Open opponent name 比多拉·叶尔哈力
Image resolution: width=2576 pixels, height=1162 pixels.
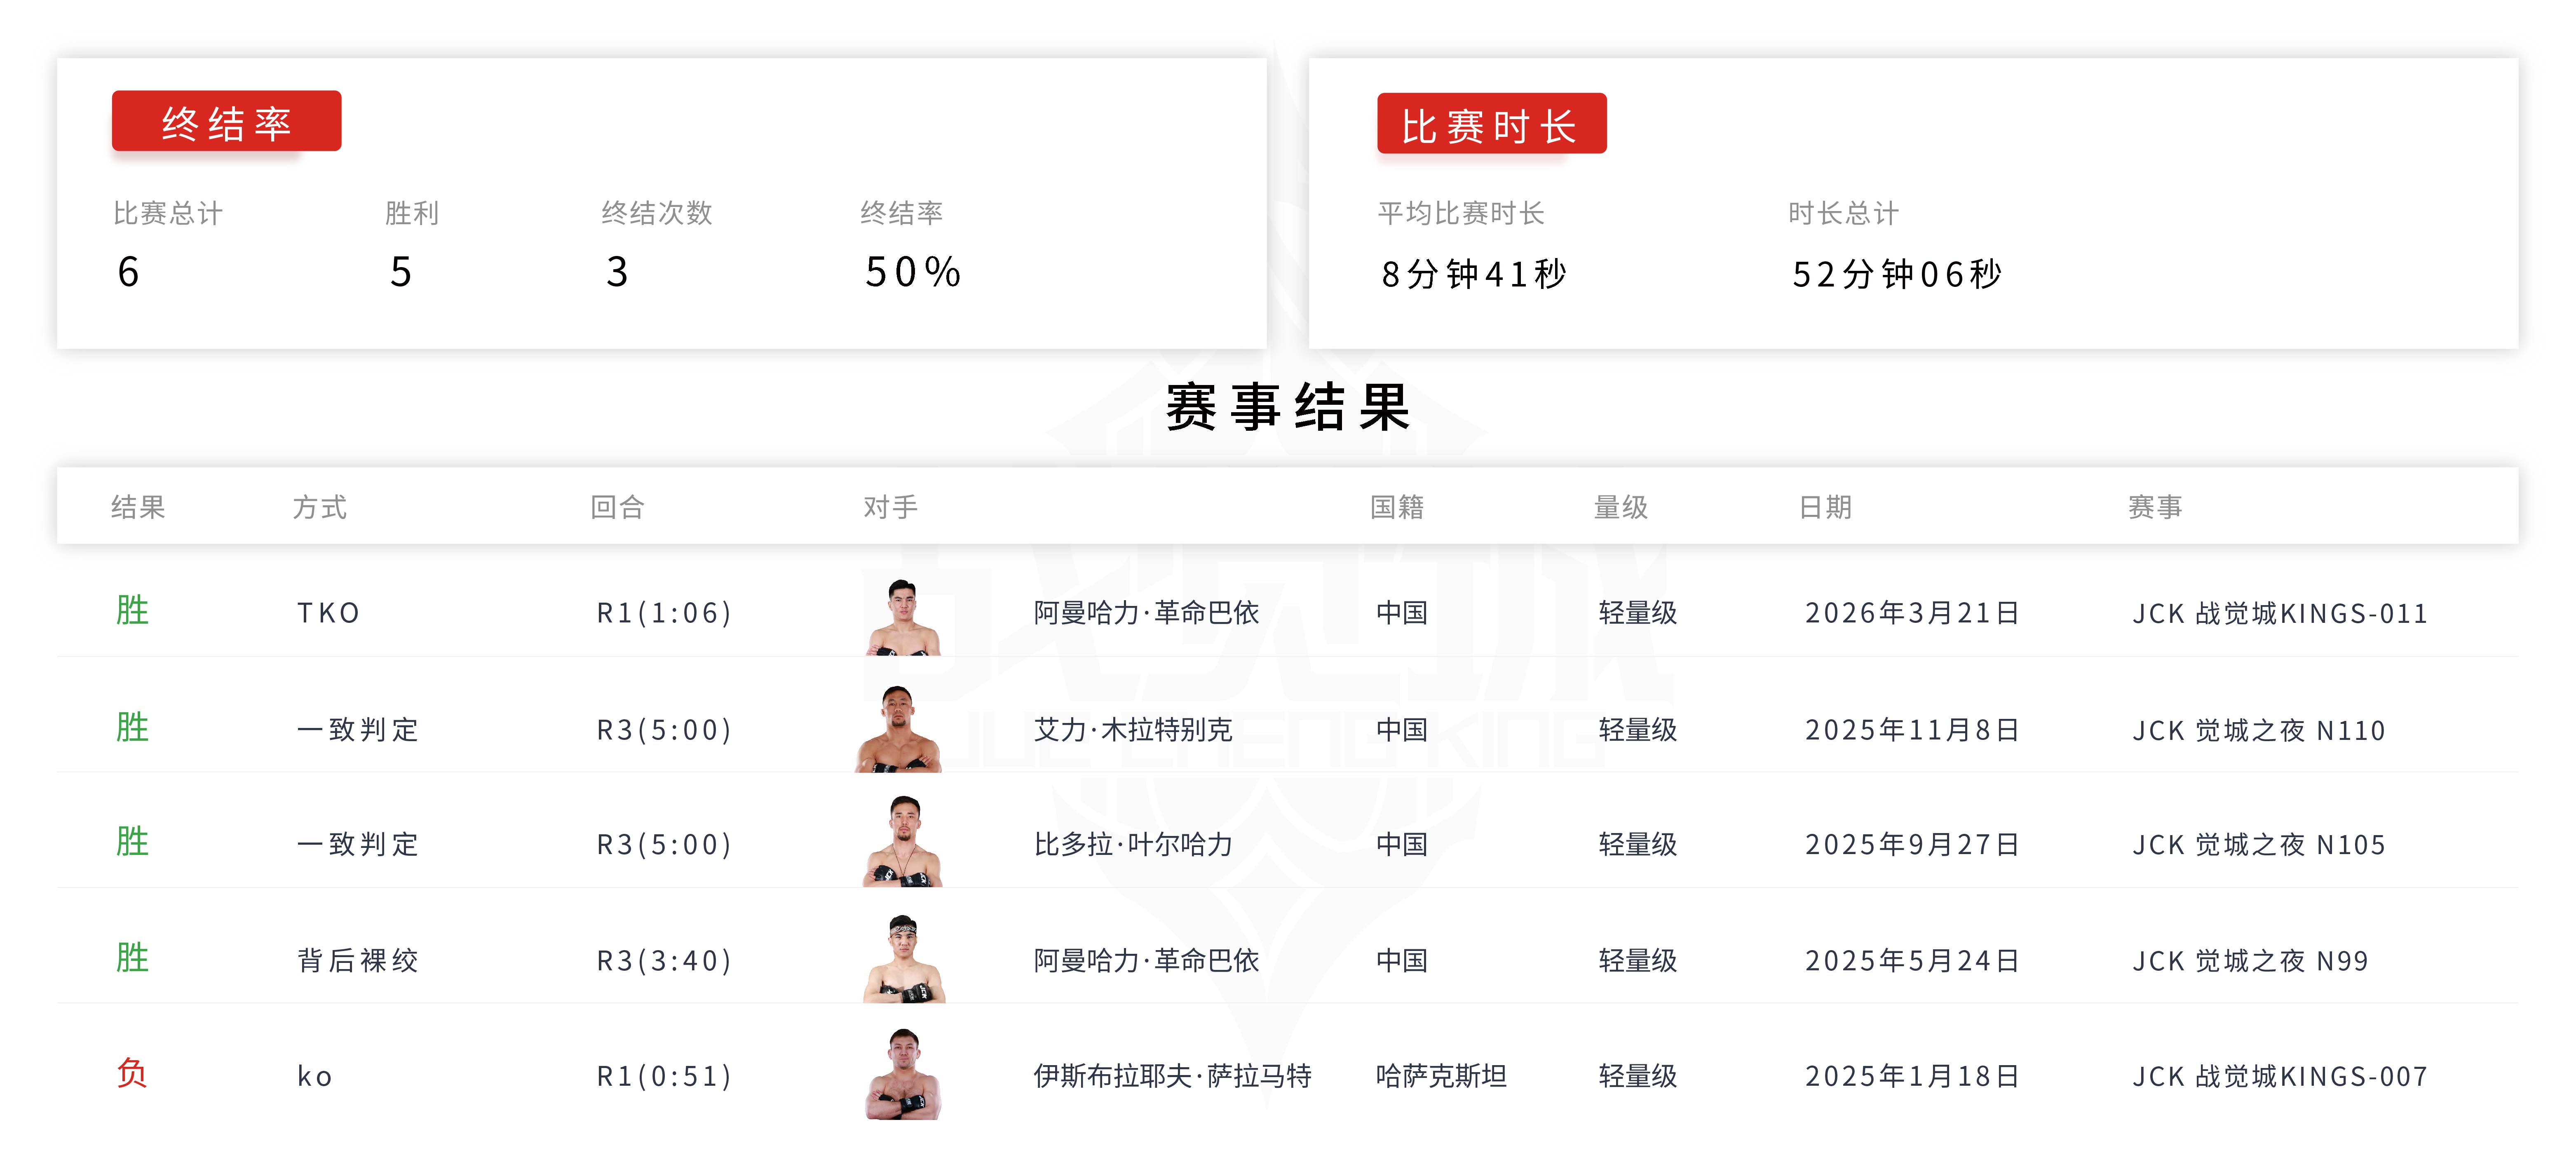coord(1132,845)
